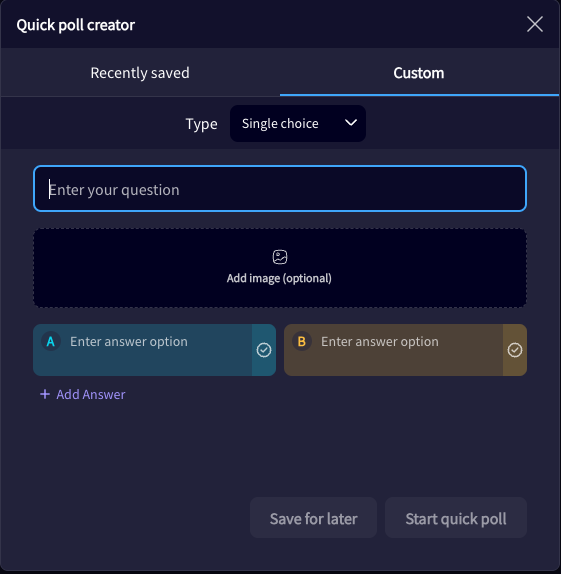
Task: Mark answer B as correct
Action: click(x=514, y=350)
